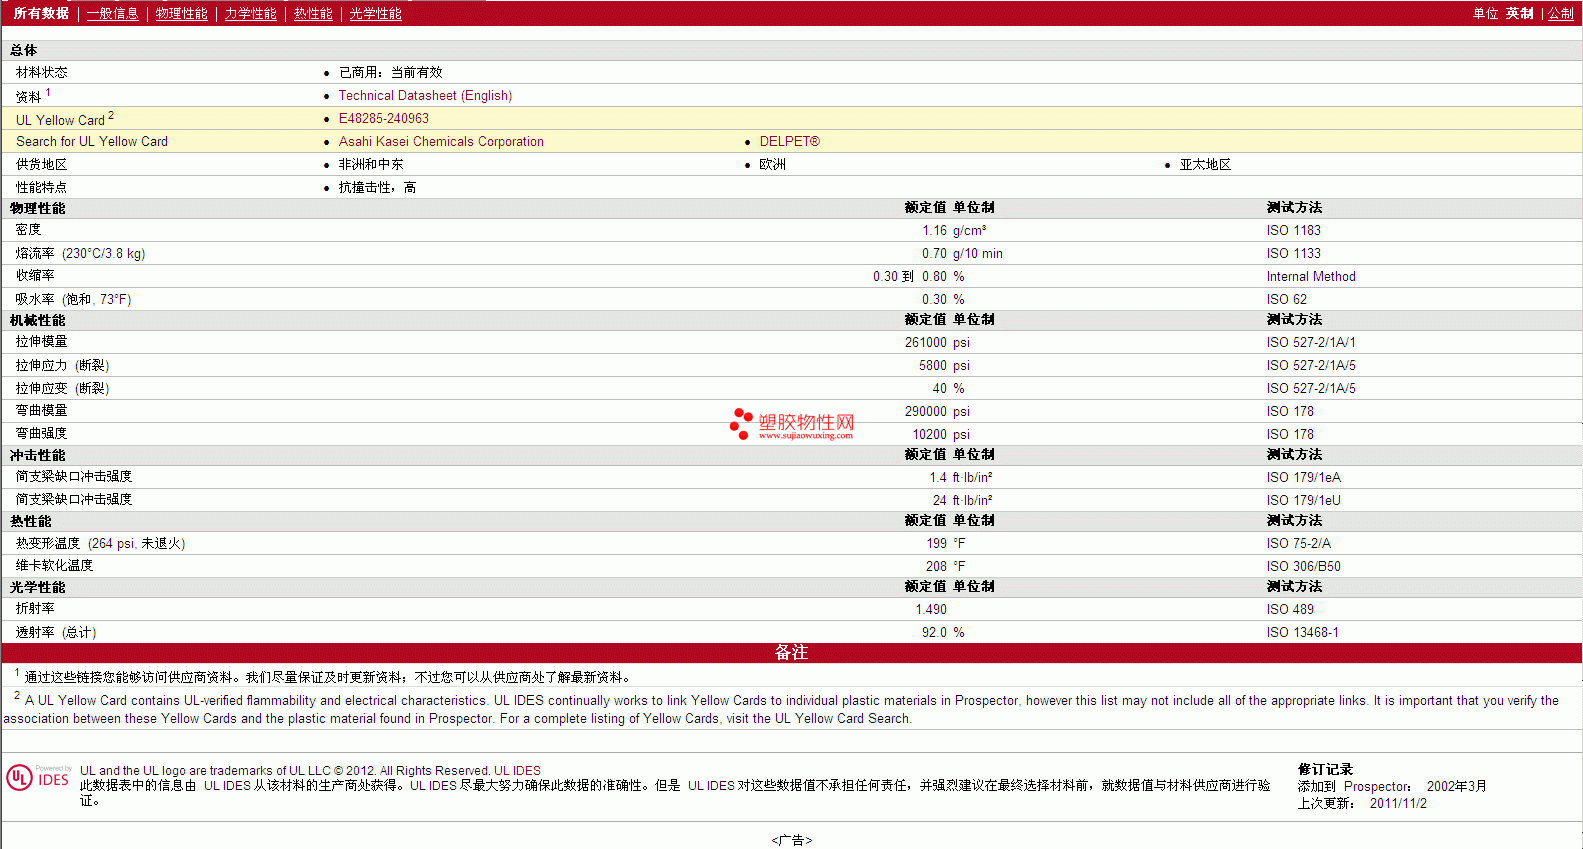The height and width of the screenshot is (849, 1583).
Task: Follow the Asahi Kasei Chemicals Corporation link
Action: [441, 141]
